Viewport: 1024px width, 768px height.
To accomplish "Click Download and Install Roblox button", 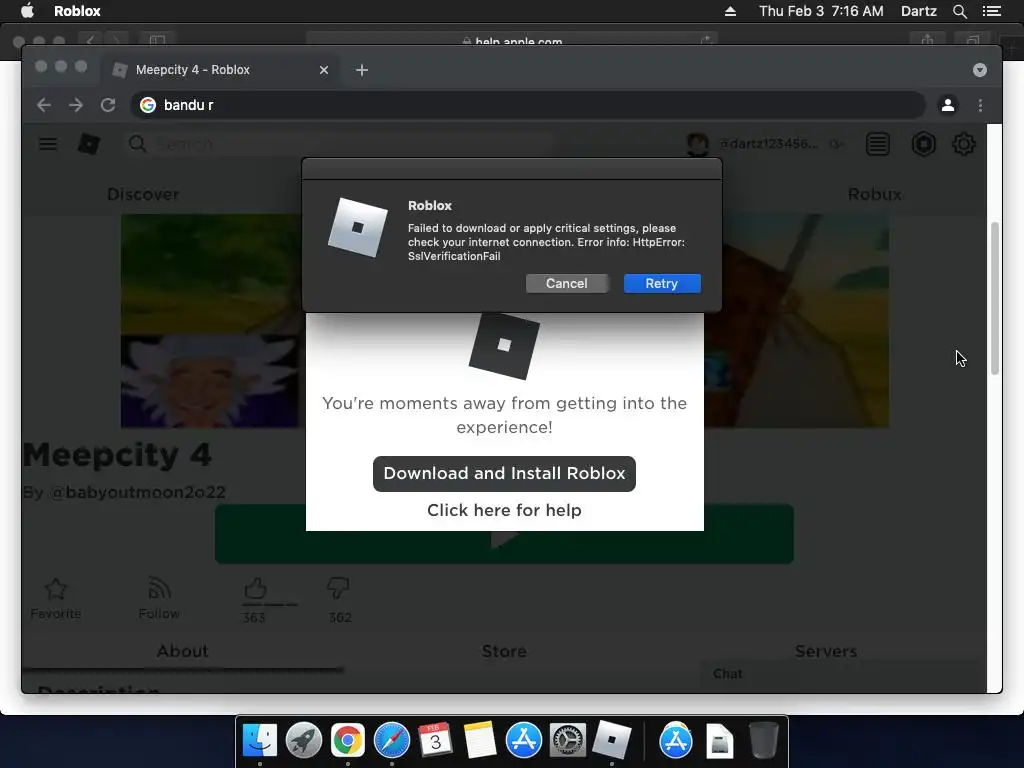I will click(504, 473).
